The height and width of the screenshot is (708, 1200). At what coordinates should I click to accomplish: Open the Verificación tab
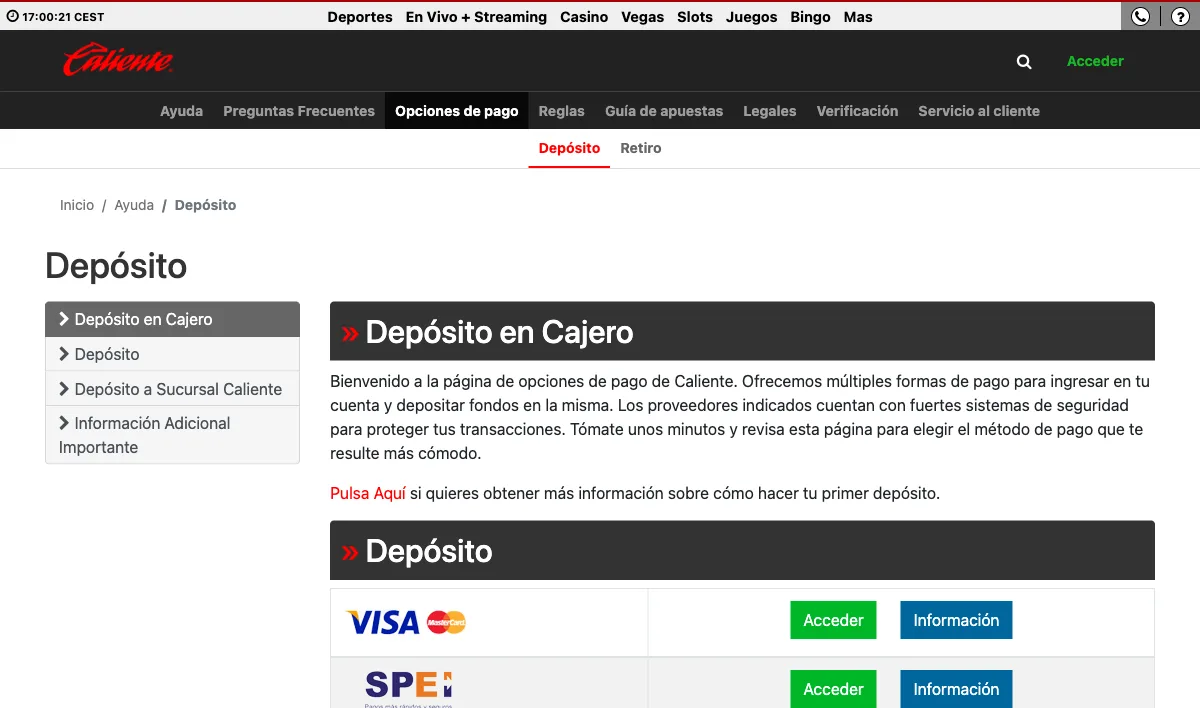pos(857,111)
